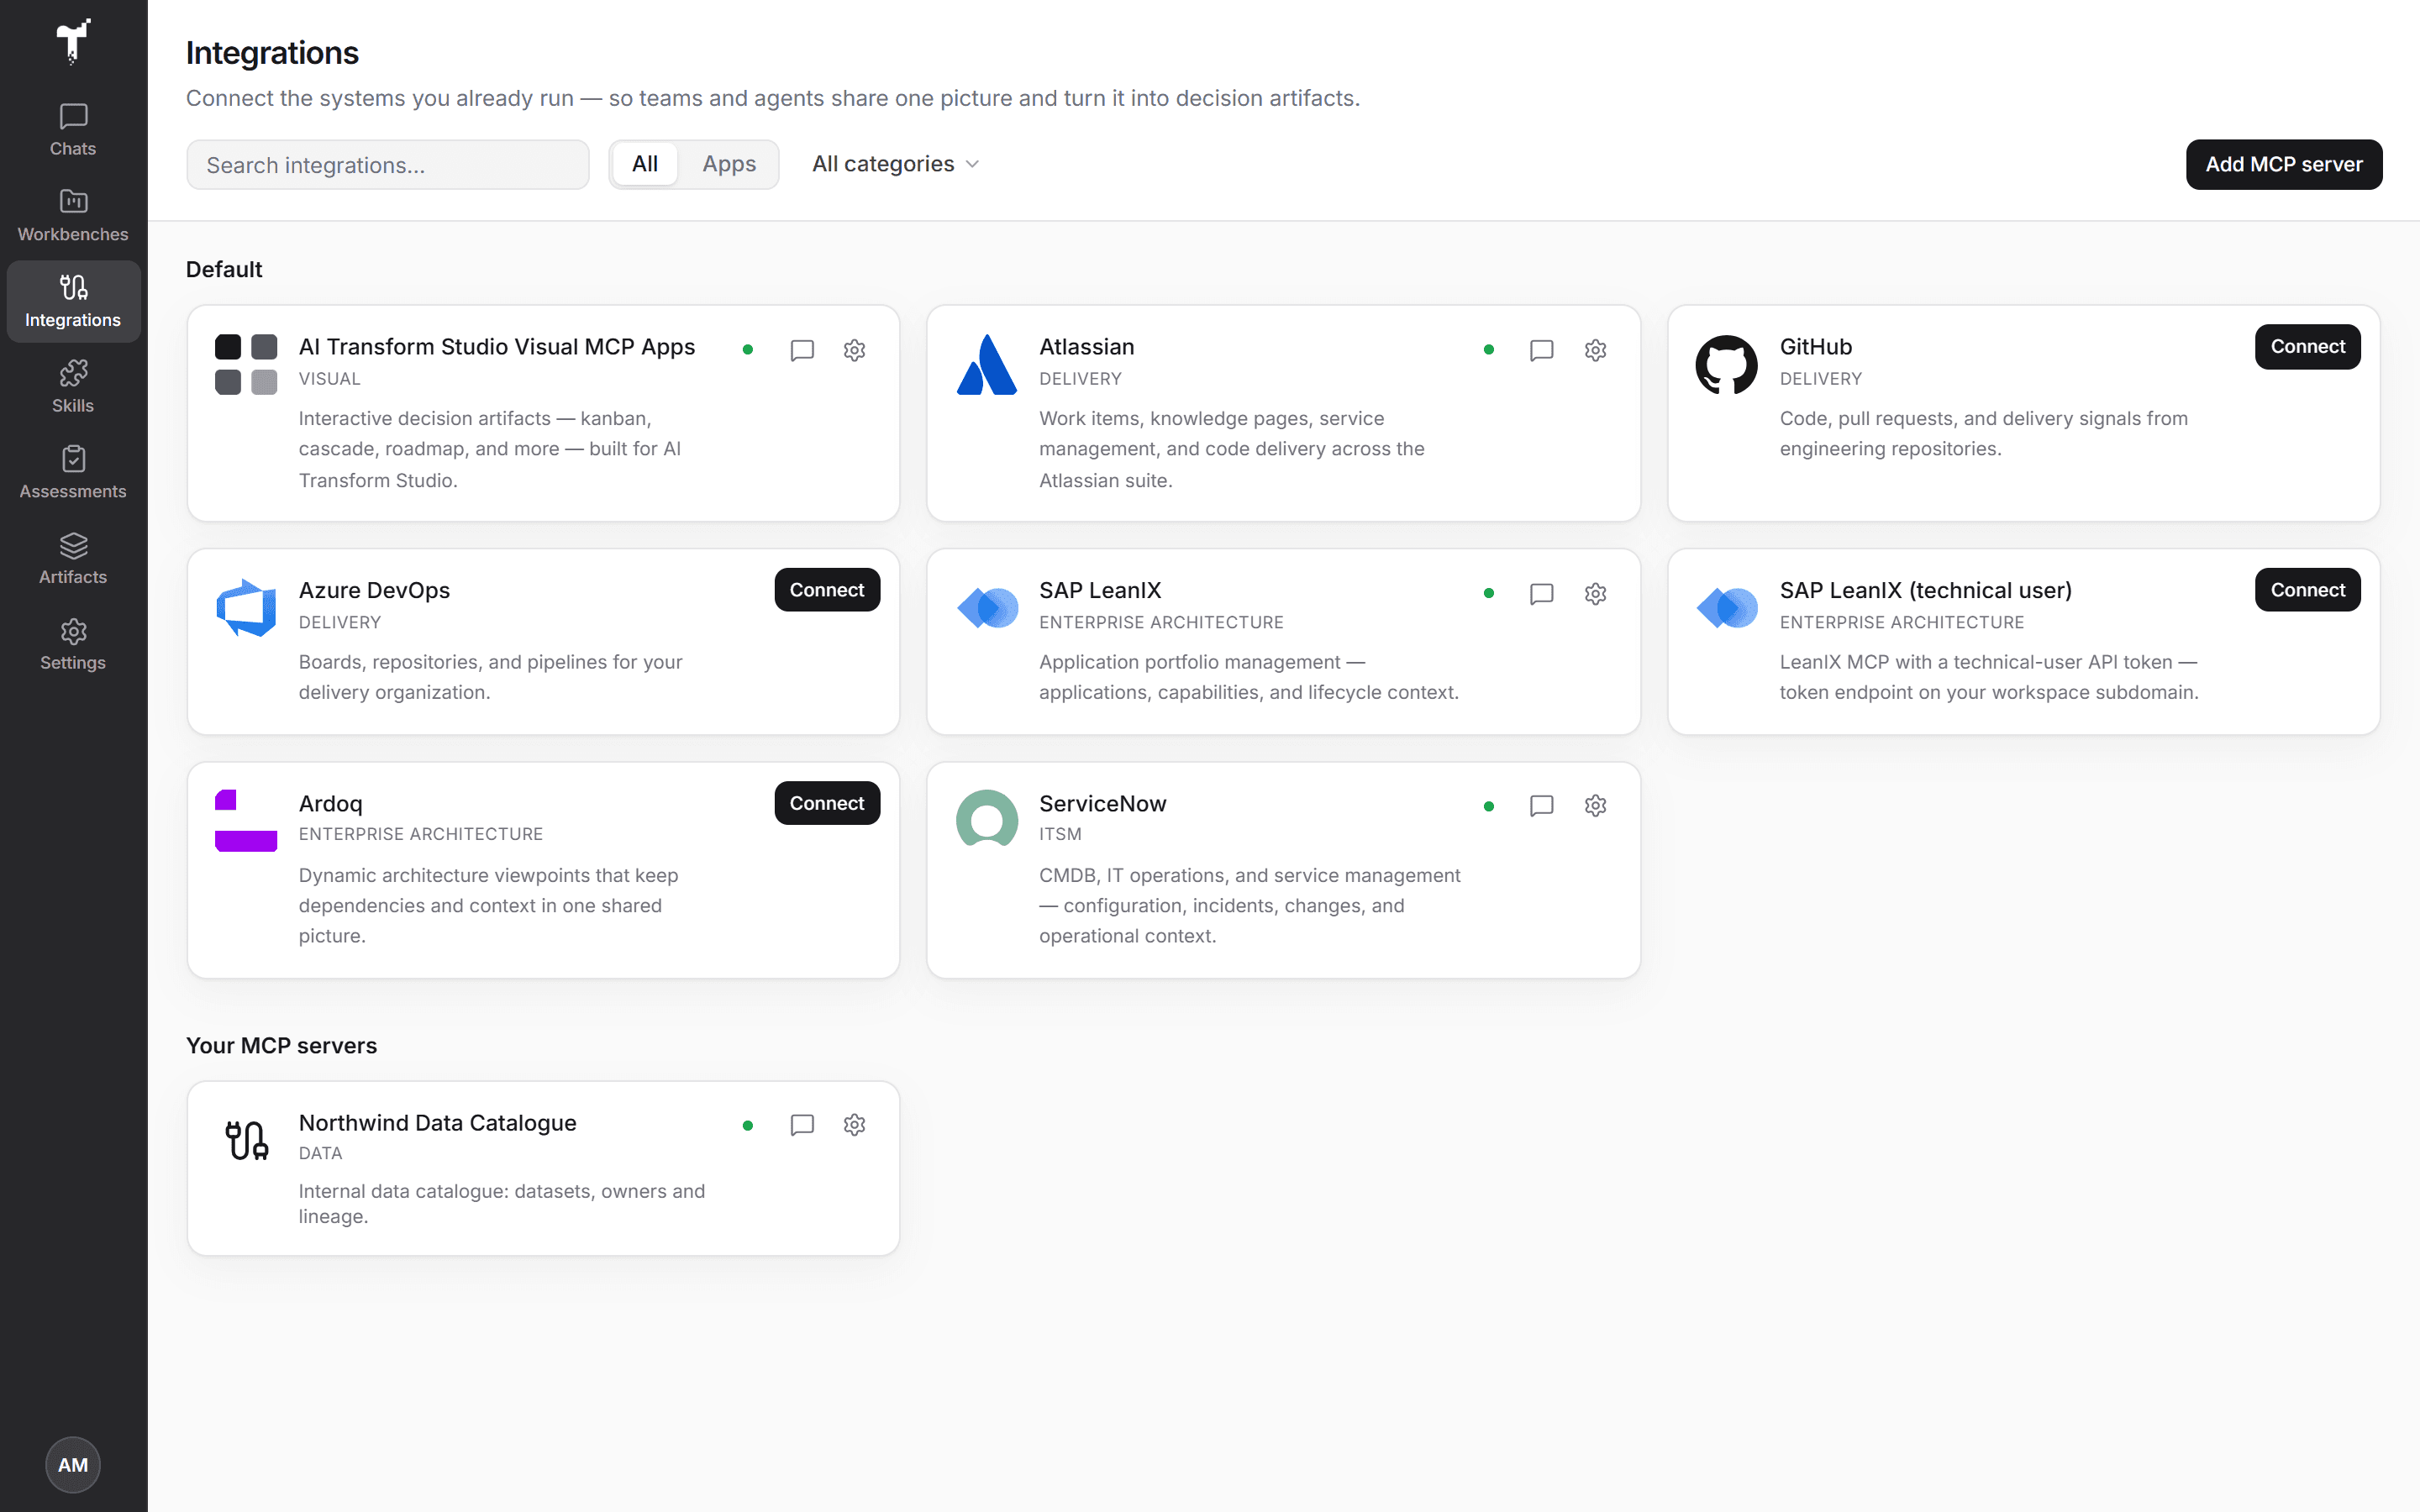Click the Northwind Data Catalogue title
This screenshot has width=2420, height=1512.
(x=438, y=1123)
